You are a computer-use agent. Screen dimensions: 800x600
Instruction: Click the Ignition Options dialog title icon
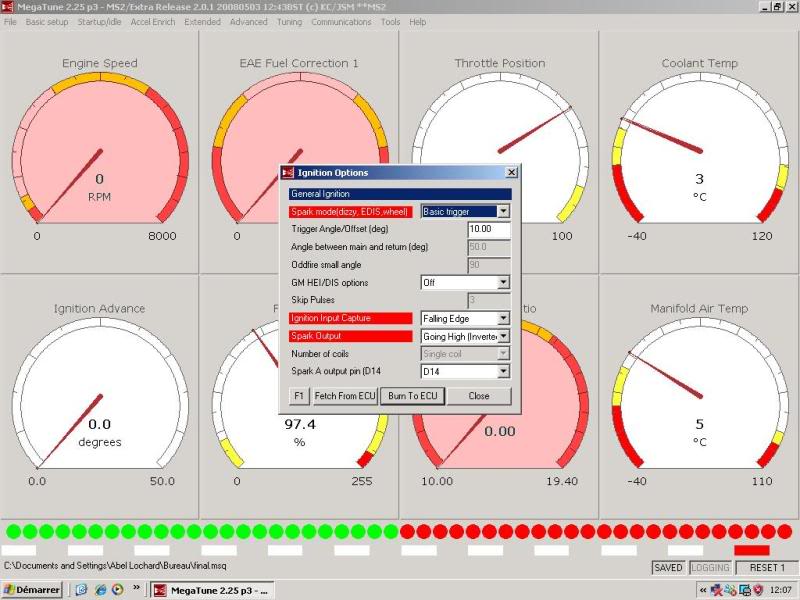(x=288, y=172)
